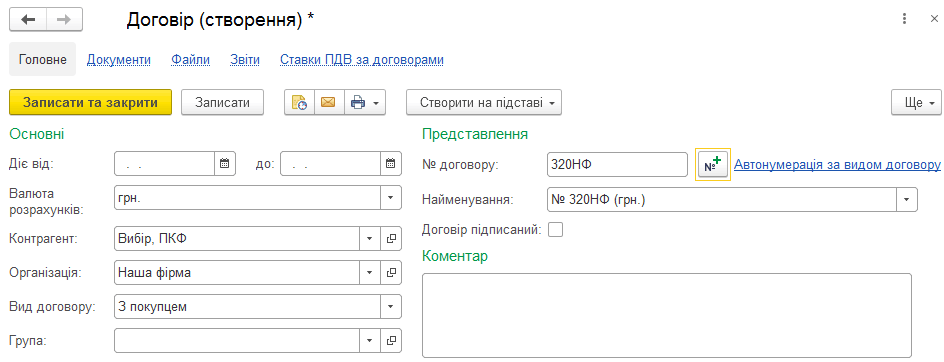Click the printer icon button
Screen dimensions: 944x362
(358, 102)
